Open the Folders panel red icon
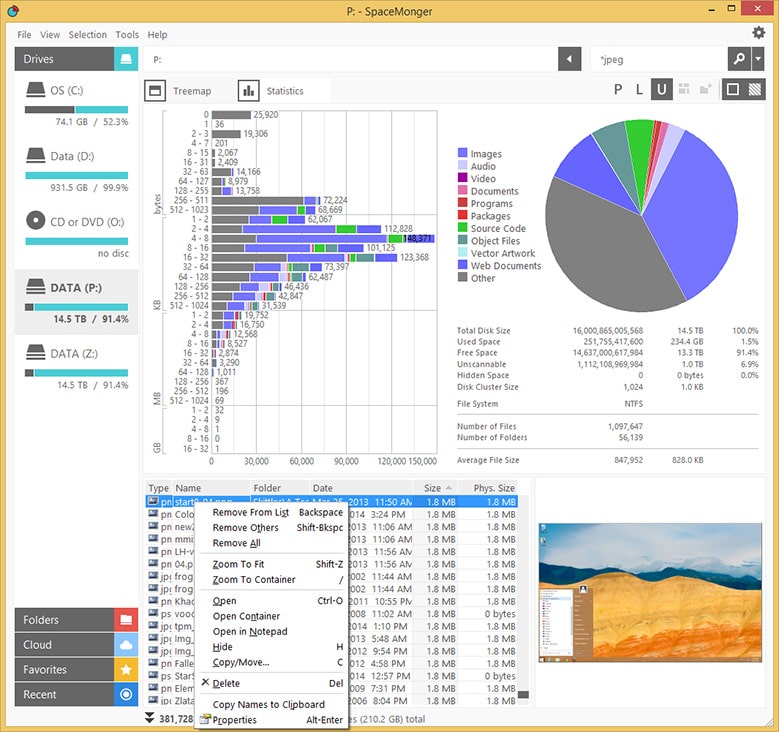779x732 pixels. tap(126, 620)
